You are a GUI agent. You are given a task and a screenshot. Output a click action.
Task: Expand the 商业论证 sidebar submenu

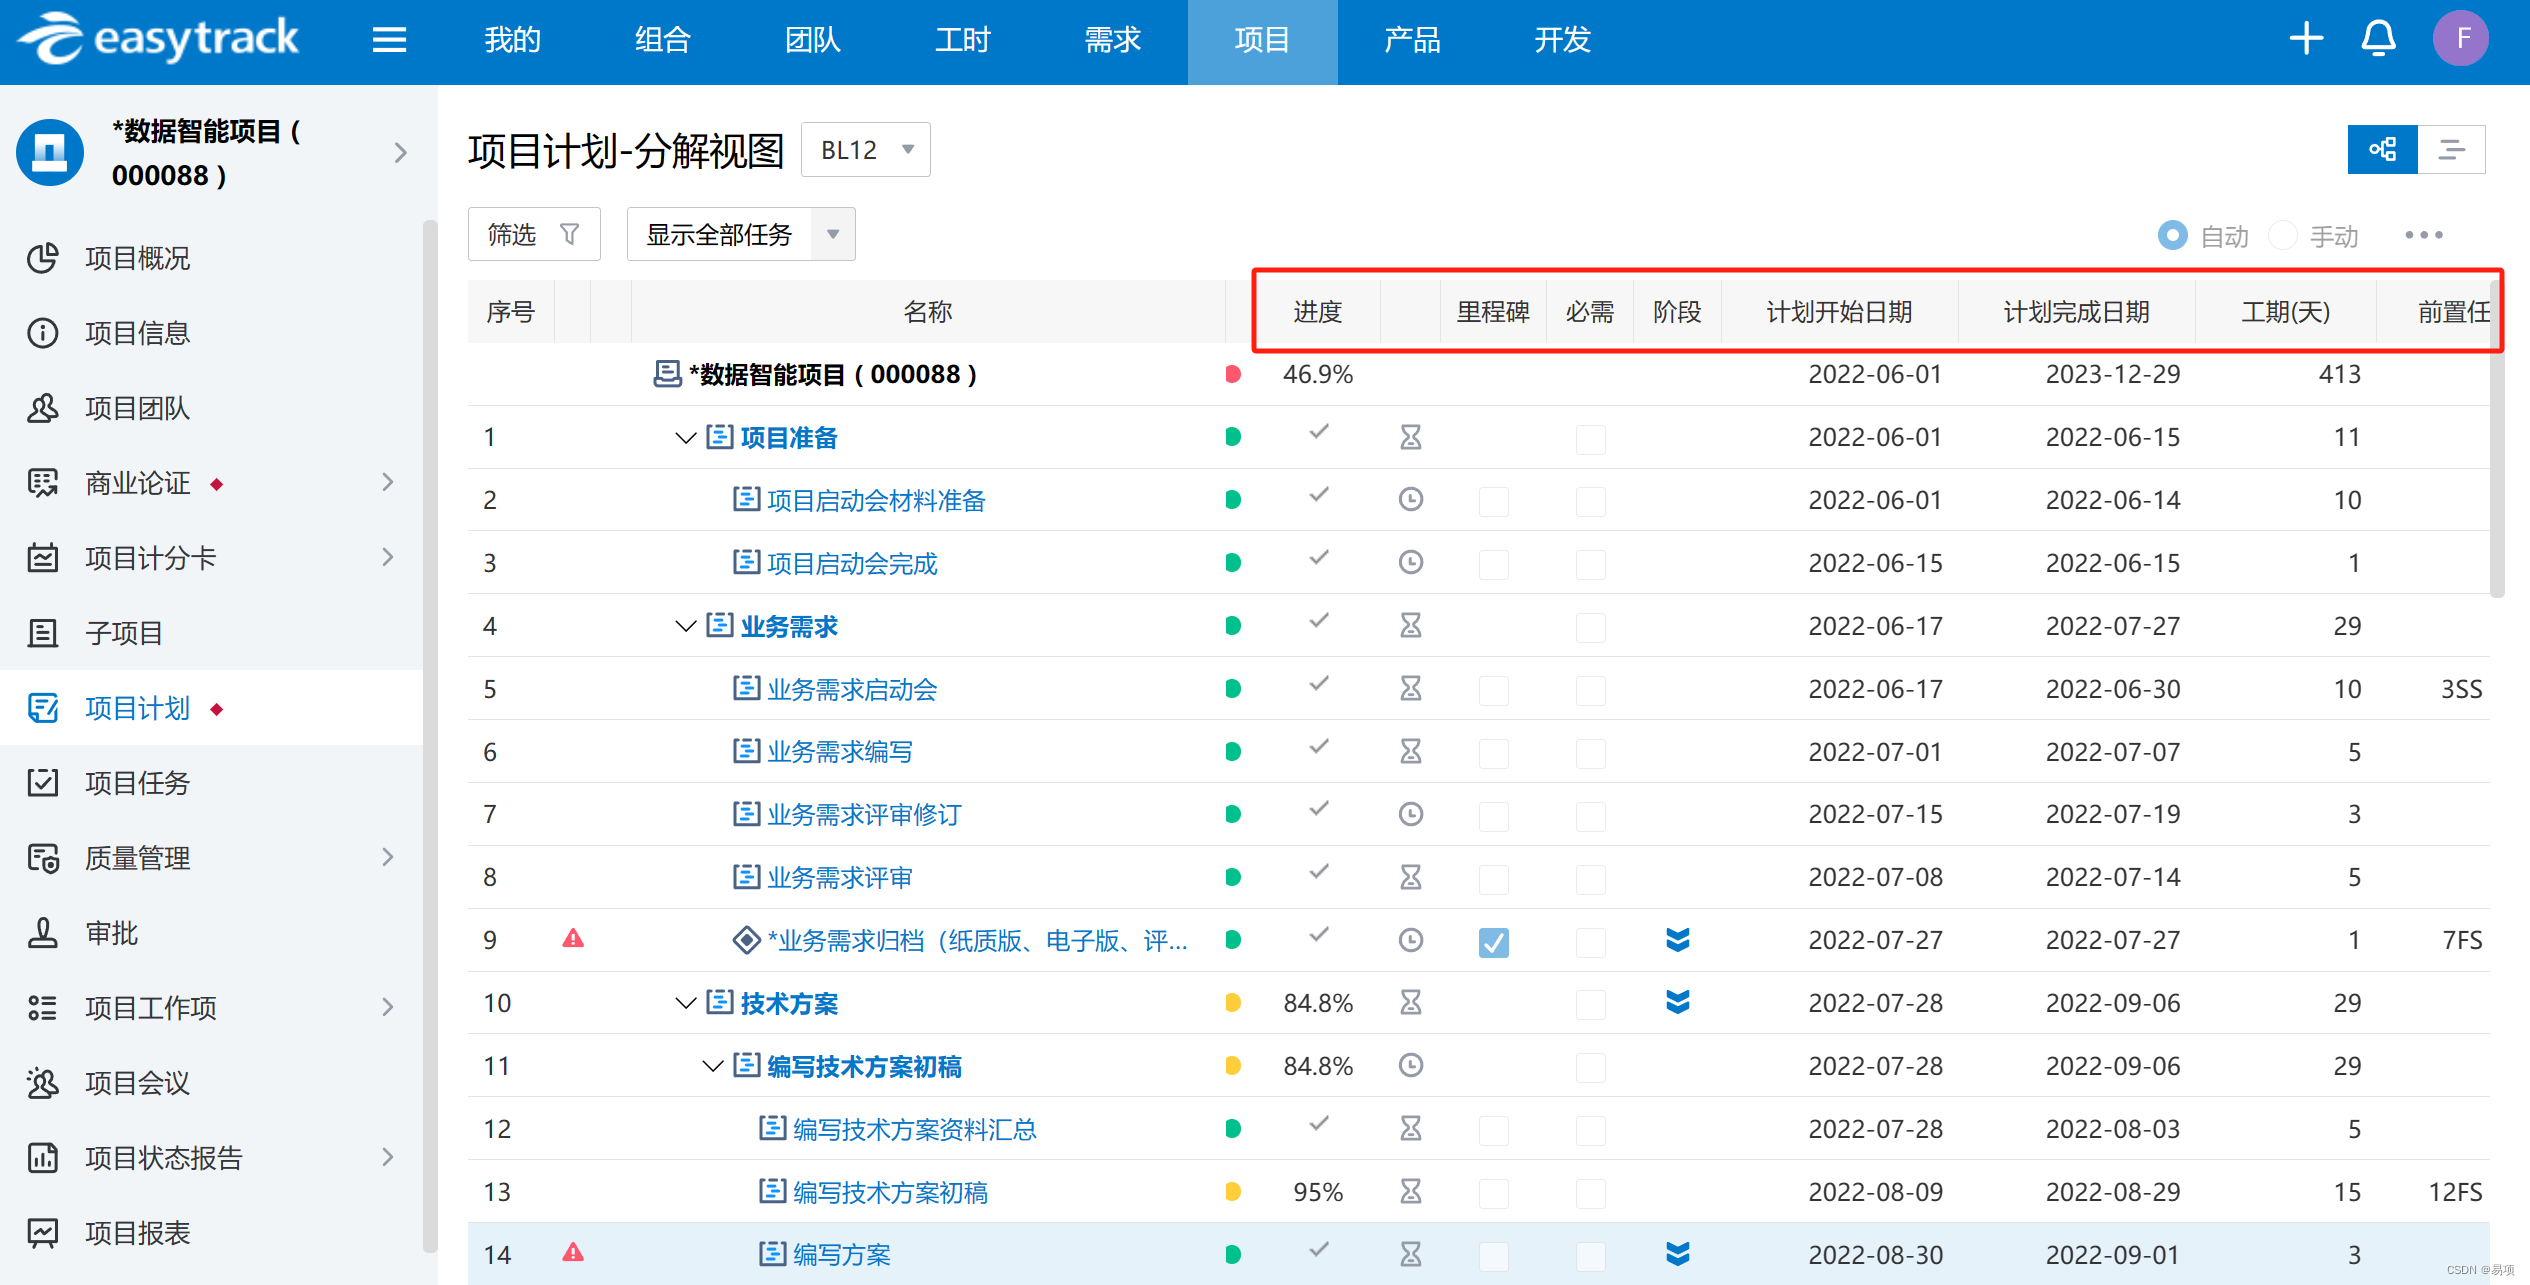[x=389, y=483]
